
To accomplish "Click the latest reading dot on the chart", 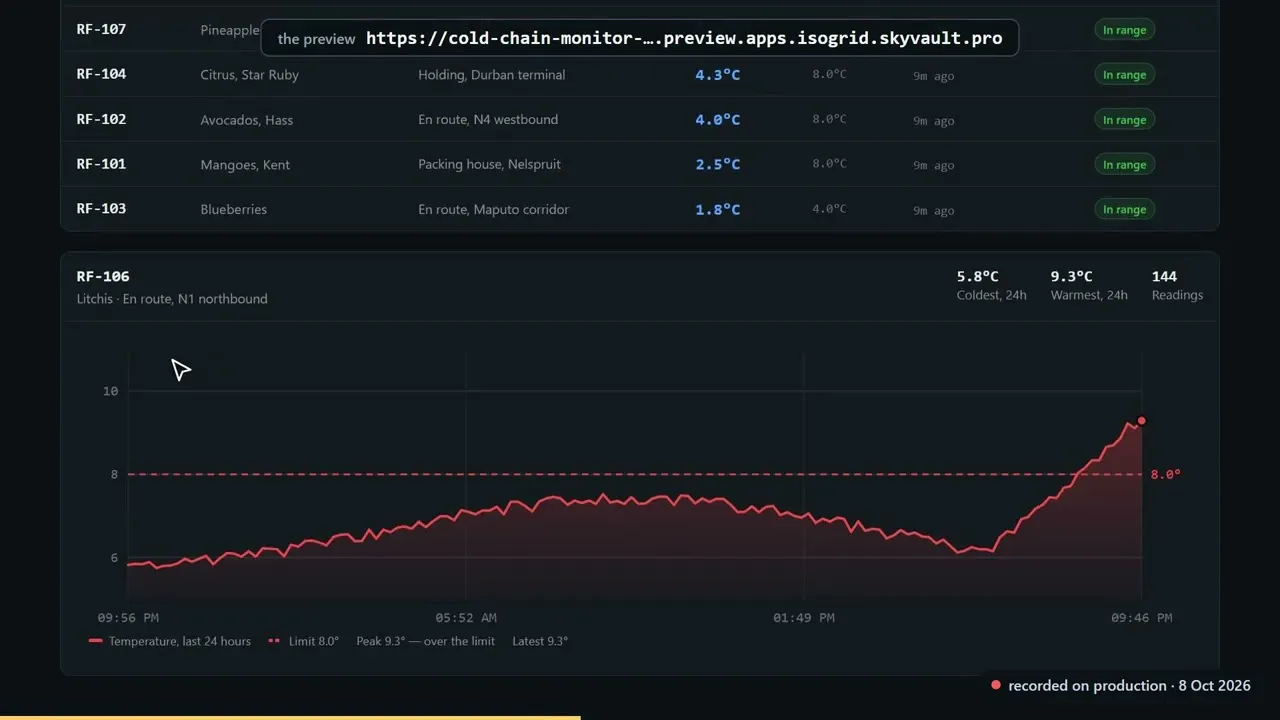I will tap(1142, 421).
